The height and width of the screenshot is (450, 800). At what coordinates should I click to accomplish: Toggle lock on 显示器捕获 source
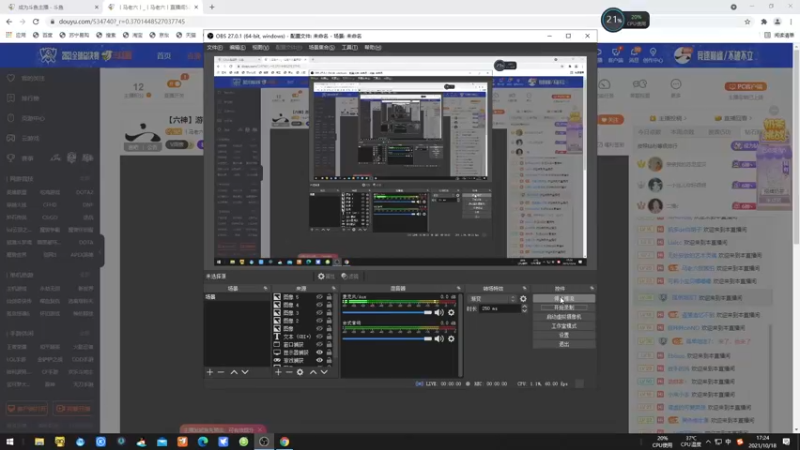click(329, 352)
